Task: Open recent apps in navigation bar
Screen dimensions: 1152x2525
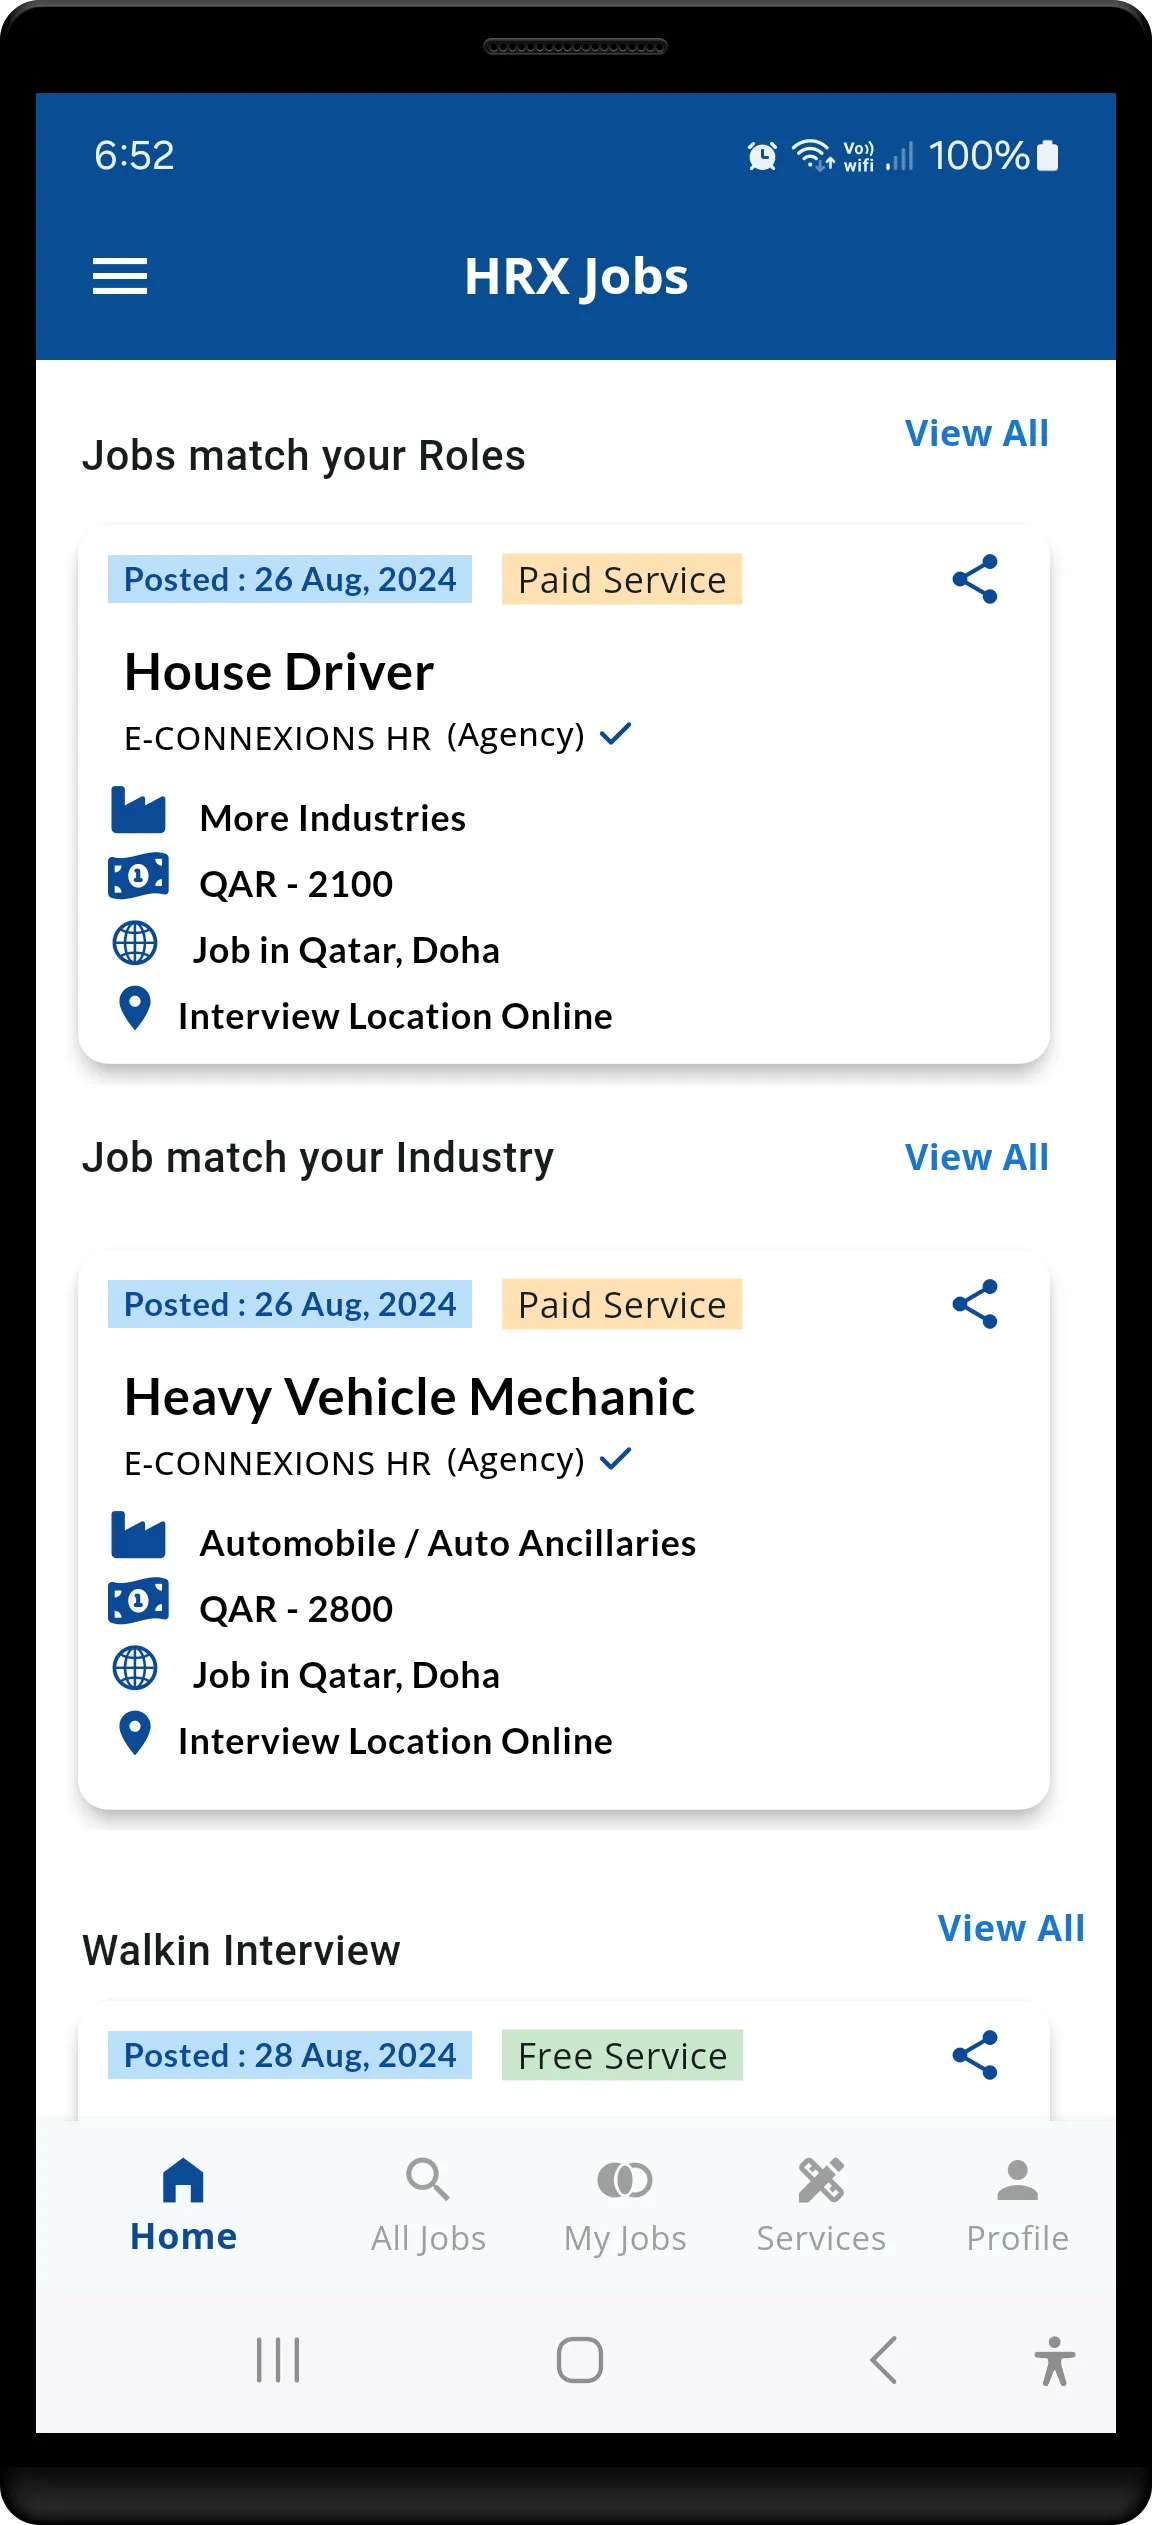Action: point(278,2360)
